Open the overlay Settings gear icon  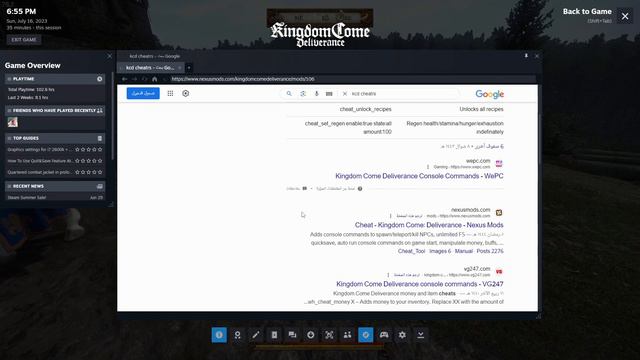pos(402,335)
